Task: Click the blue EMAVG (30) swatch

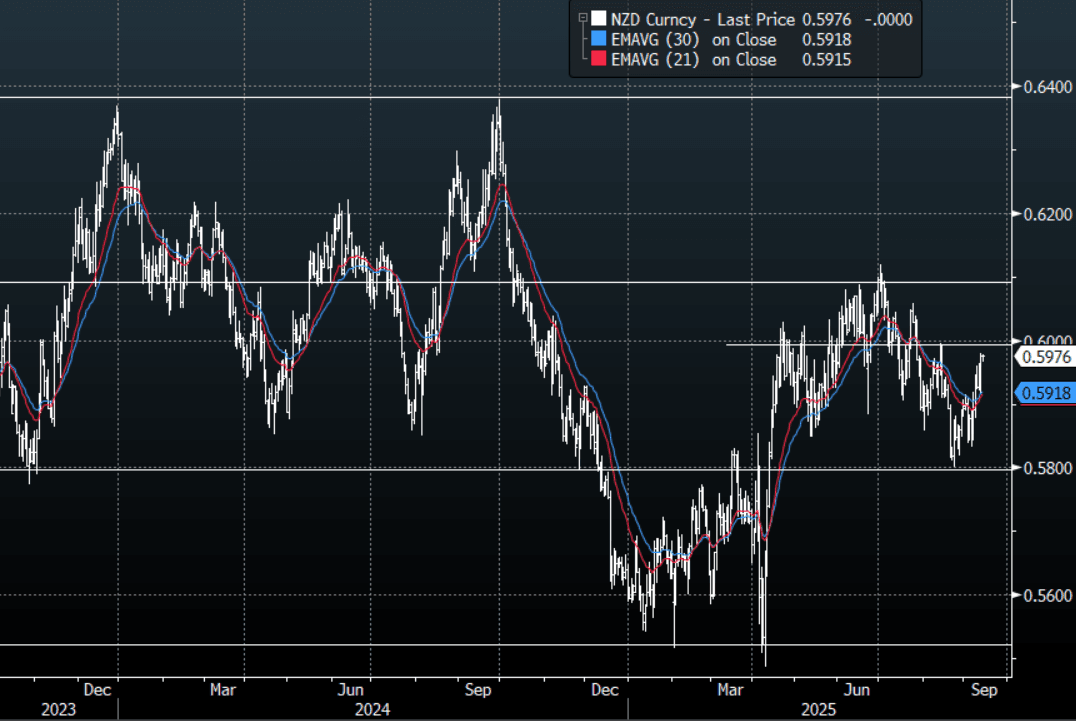Action: [598, 39]
